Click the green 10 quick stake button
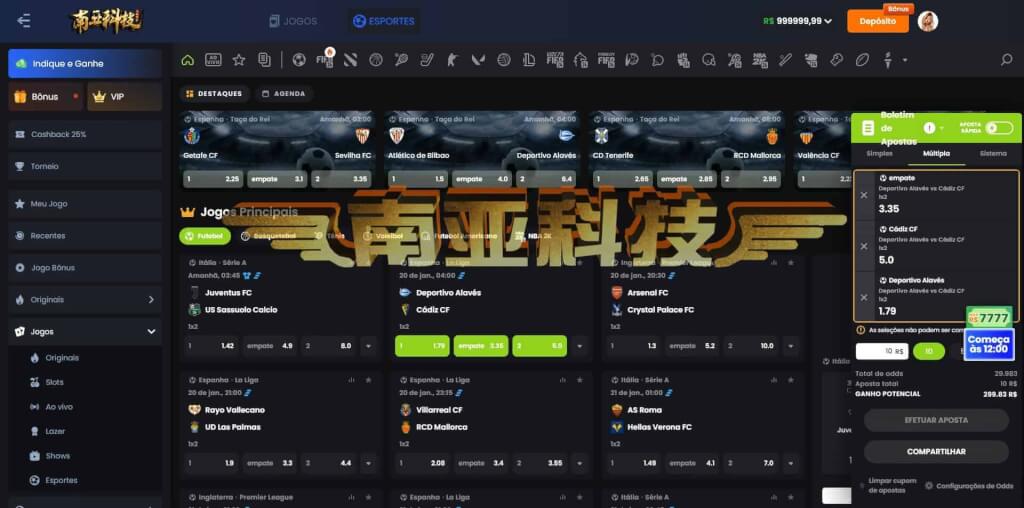Screen dimensions: 1024x508 [x=929, y=351]
